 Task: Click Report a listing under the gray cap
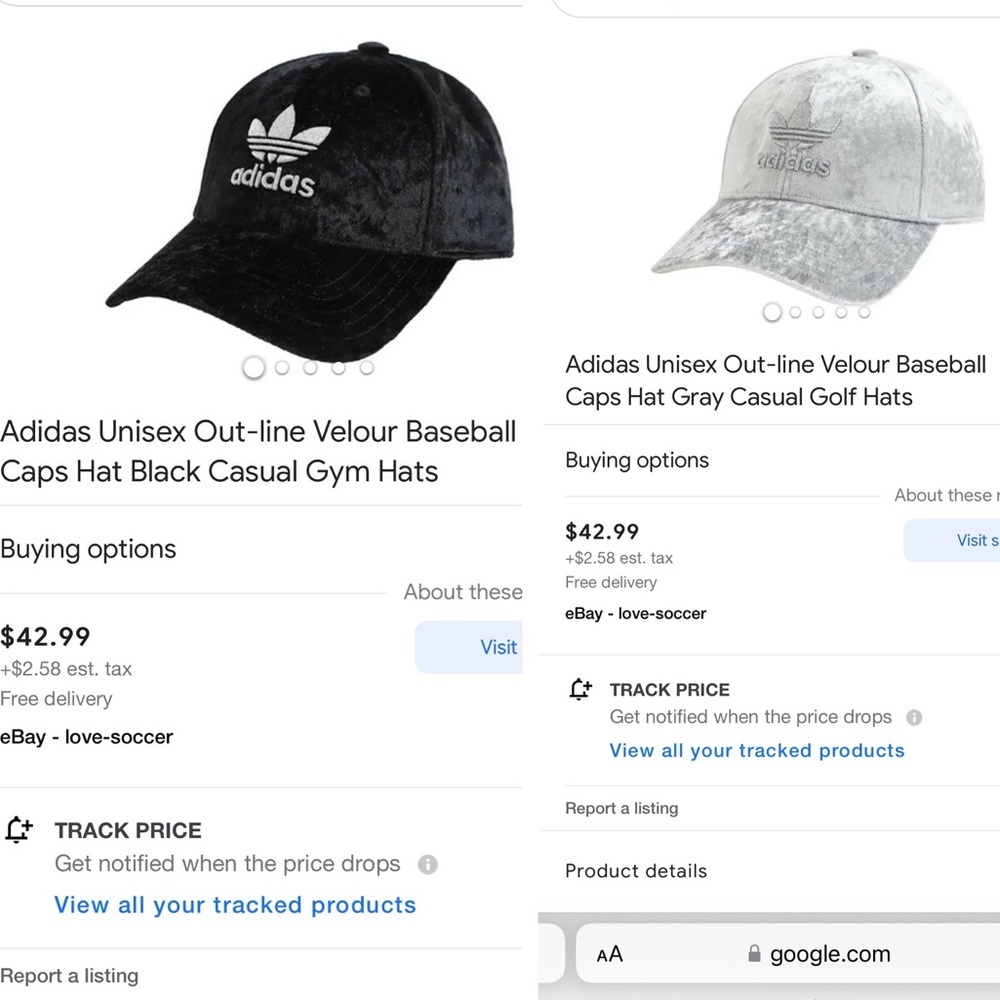click(x=622, y=808)
